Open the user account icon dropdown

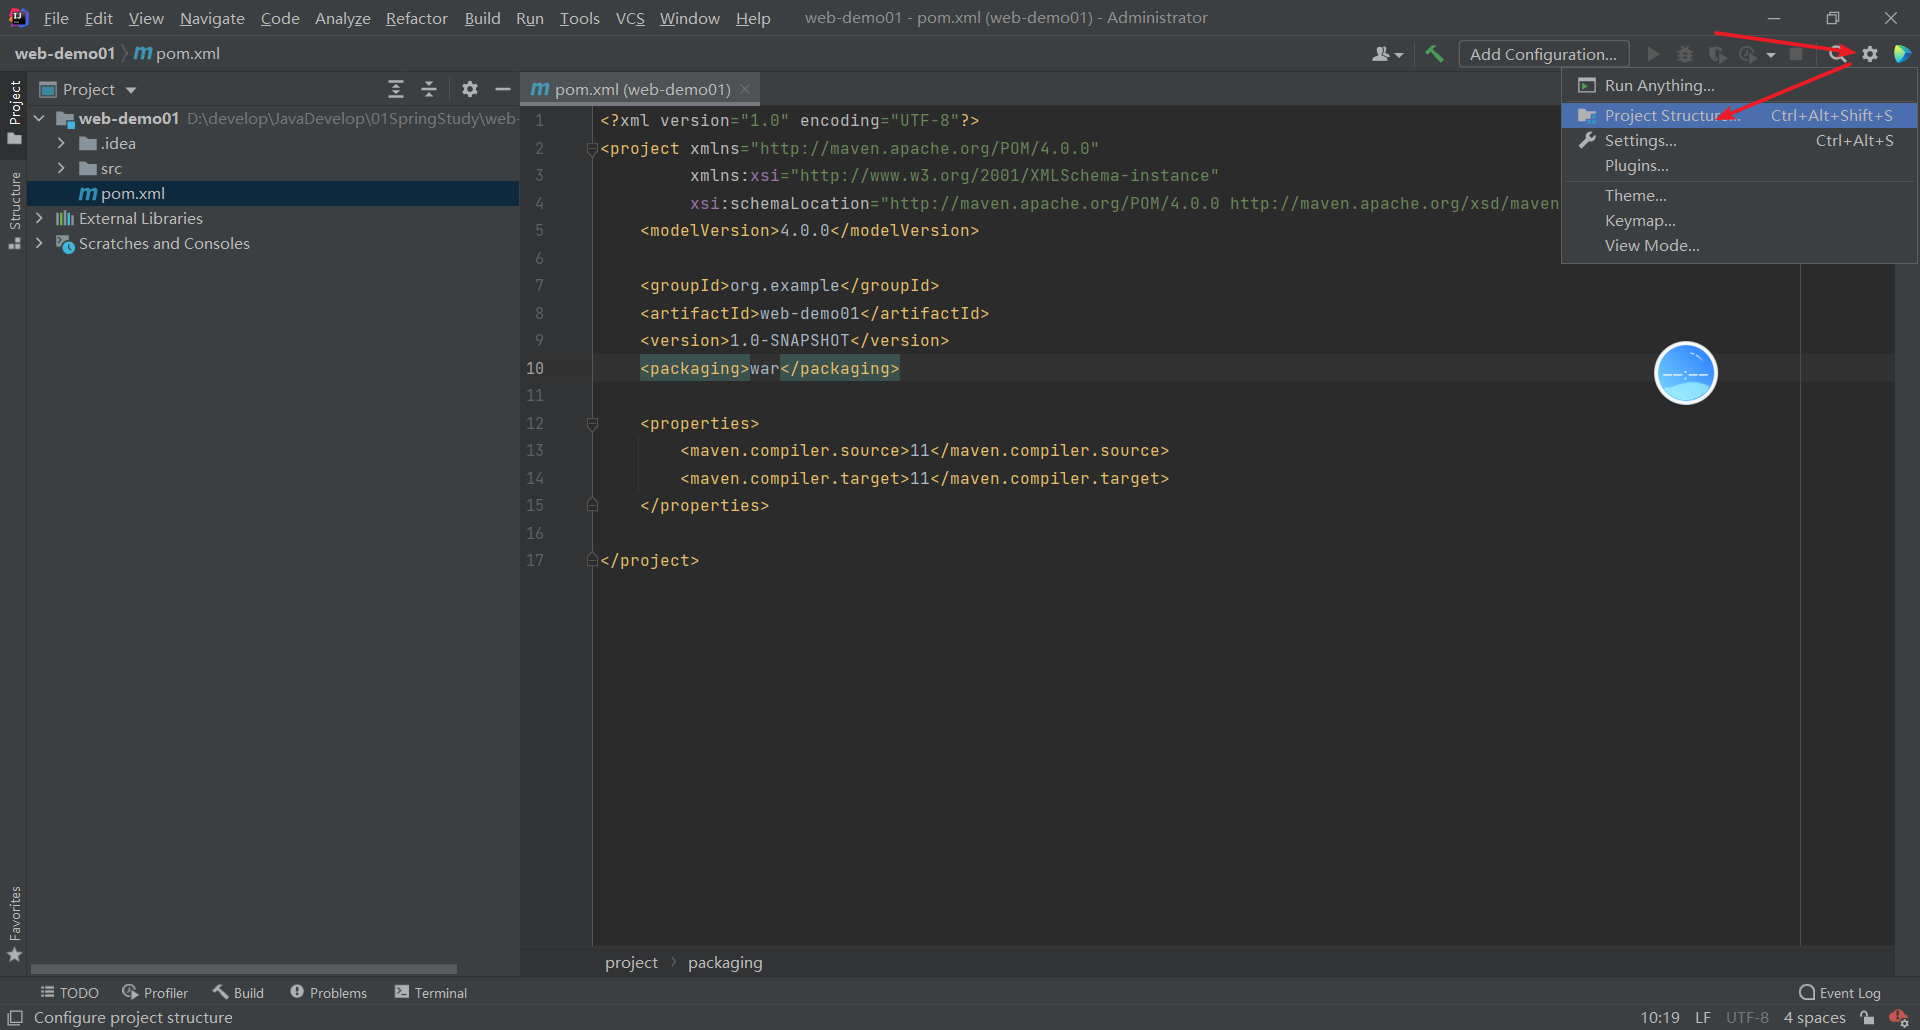point(1387,54)
